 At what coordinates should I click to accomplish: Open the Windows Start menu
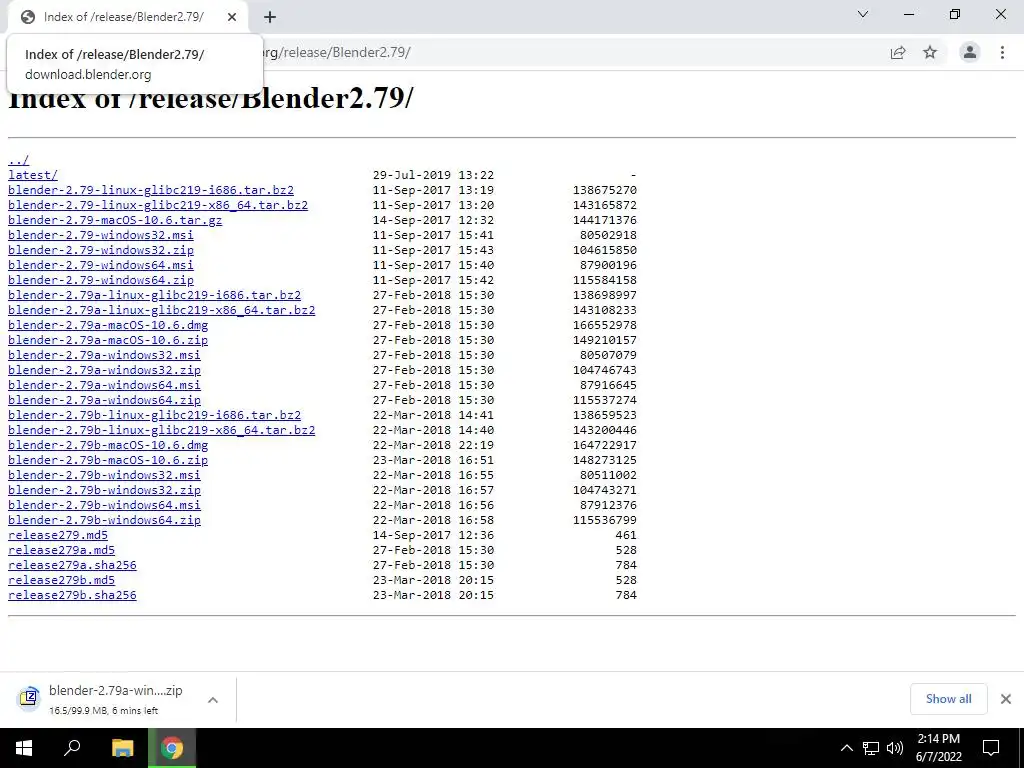[24, 748]
